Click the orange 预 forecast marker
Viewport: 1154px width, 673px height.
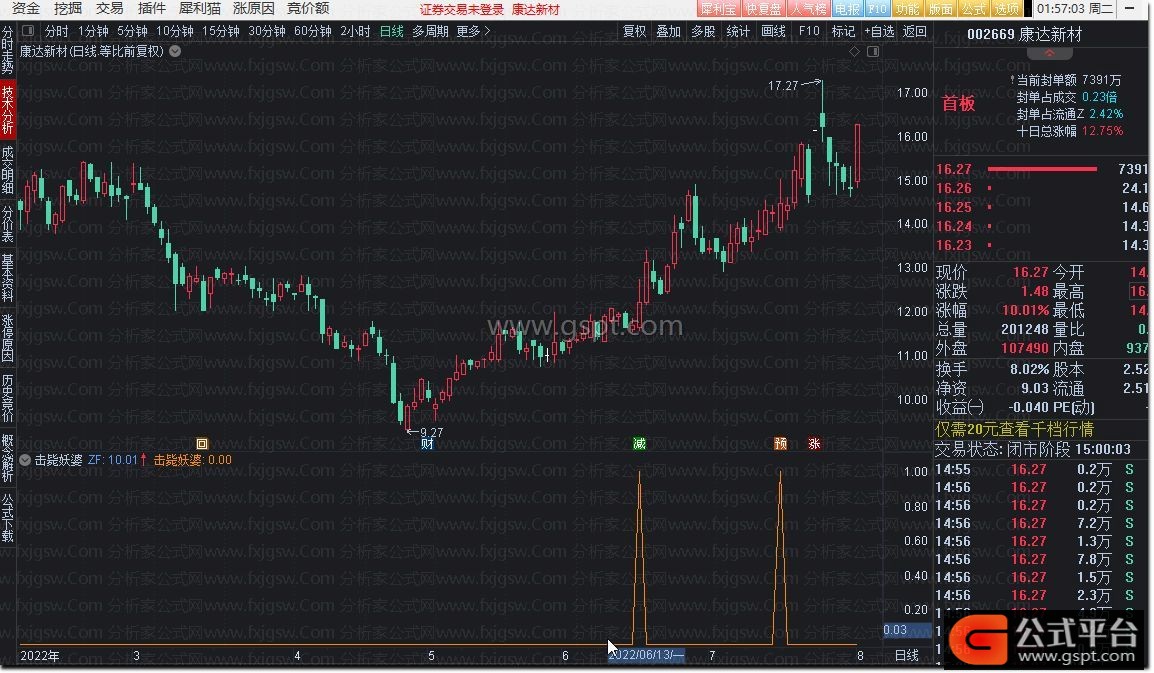click(780, 443)
